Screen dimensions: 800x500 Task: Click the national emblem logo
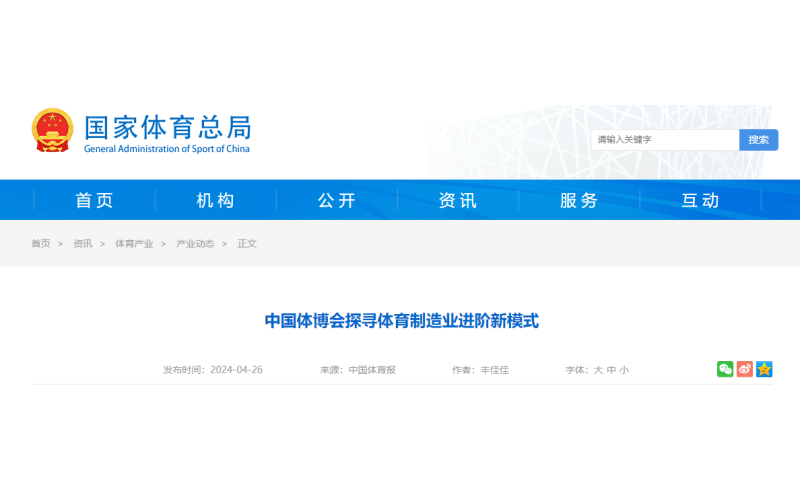52,130
